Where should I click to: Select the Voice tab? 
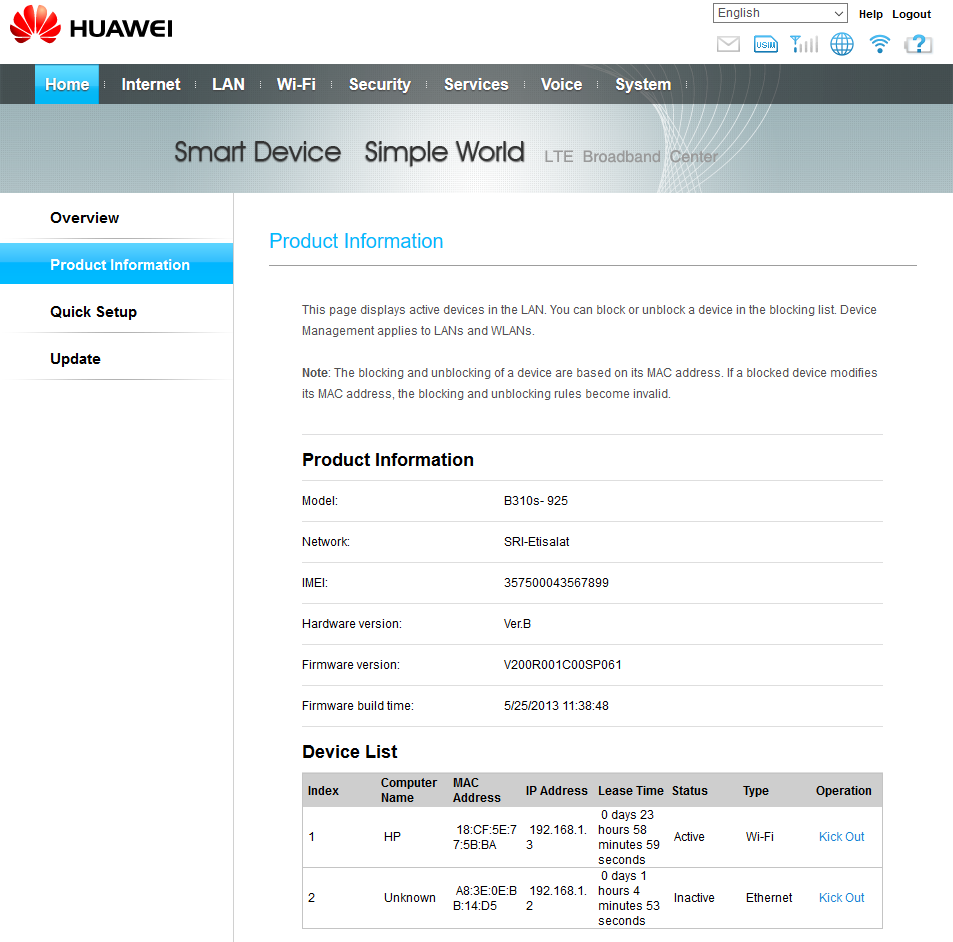(561, 85)
